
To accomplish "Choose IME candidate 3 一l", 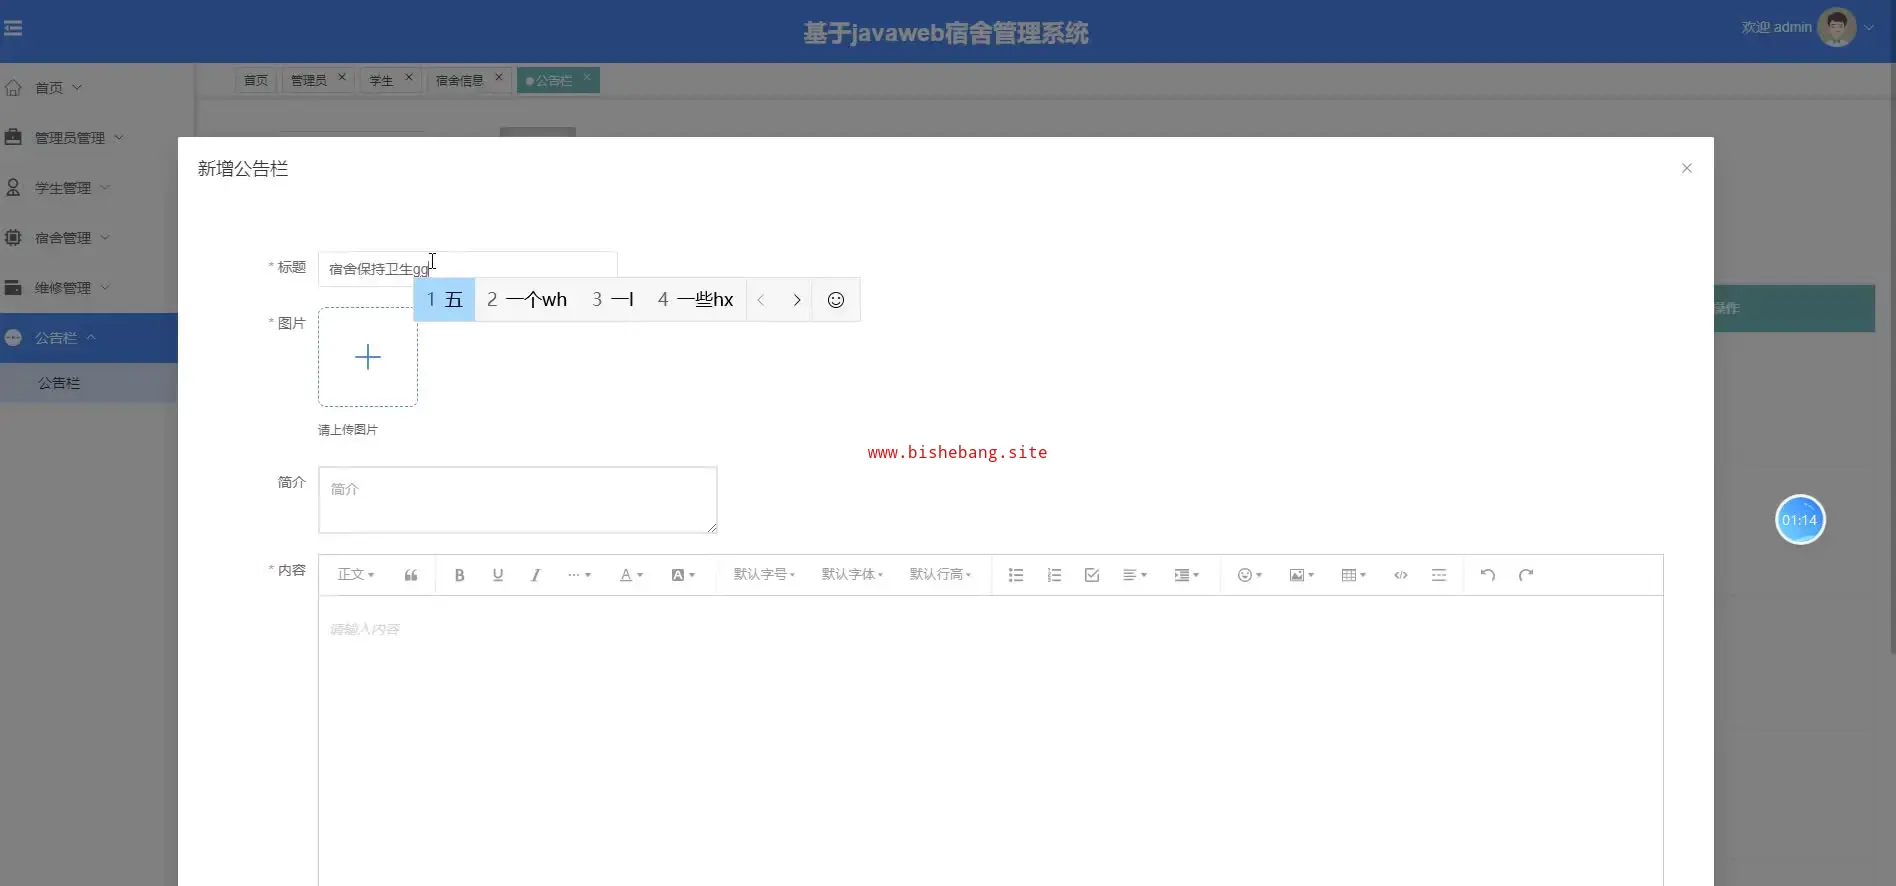I will [x=613, y=300].
